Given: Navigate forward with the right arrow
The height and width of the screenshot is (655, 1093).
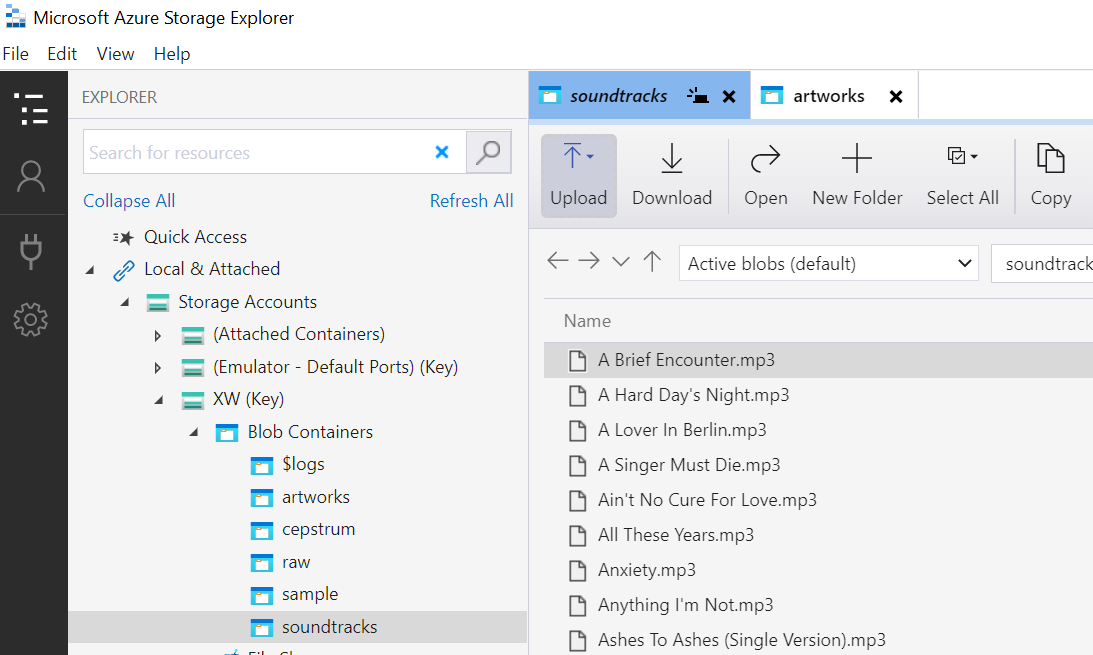Looking at the screenshot, I should (589, 261).
